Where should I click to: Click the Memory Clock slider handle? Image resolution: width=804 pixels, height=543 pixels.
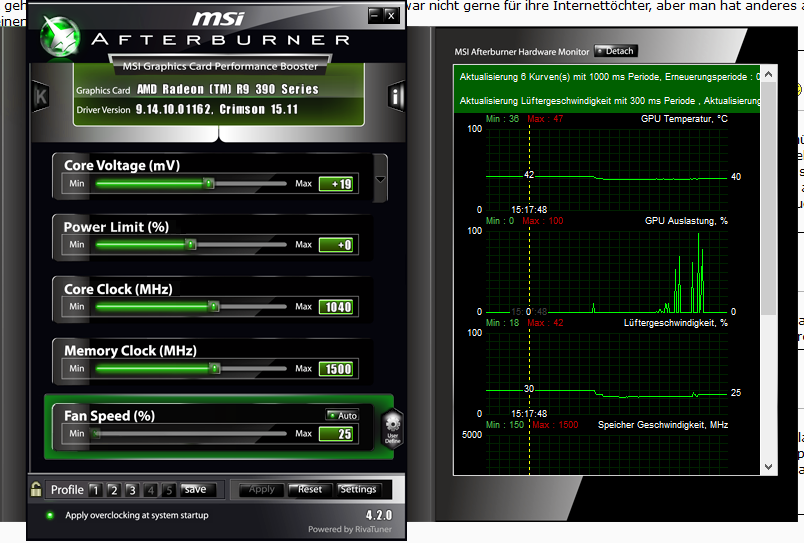point(215,368)
